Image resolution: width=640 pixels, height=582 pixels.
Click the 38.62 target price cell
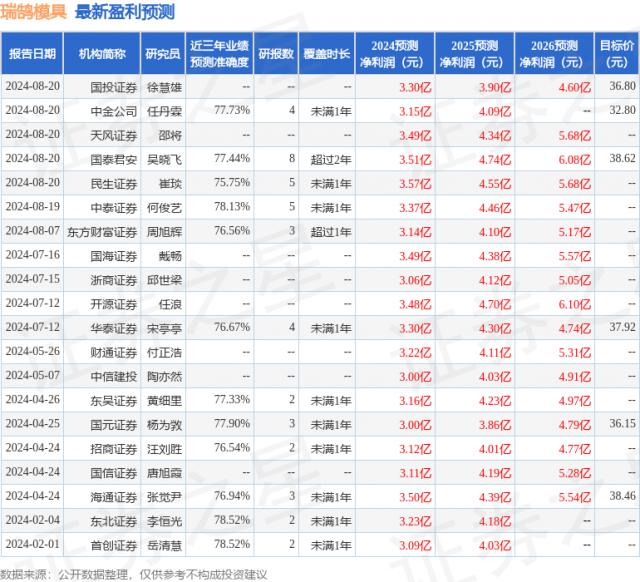(x=622, y=158)
